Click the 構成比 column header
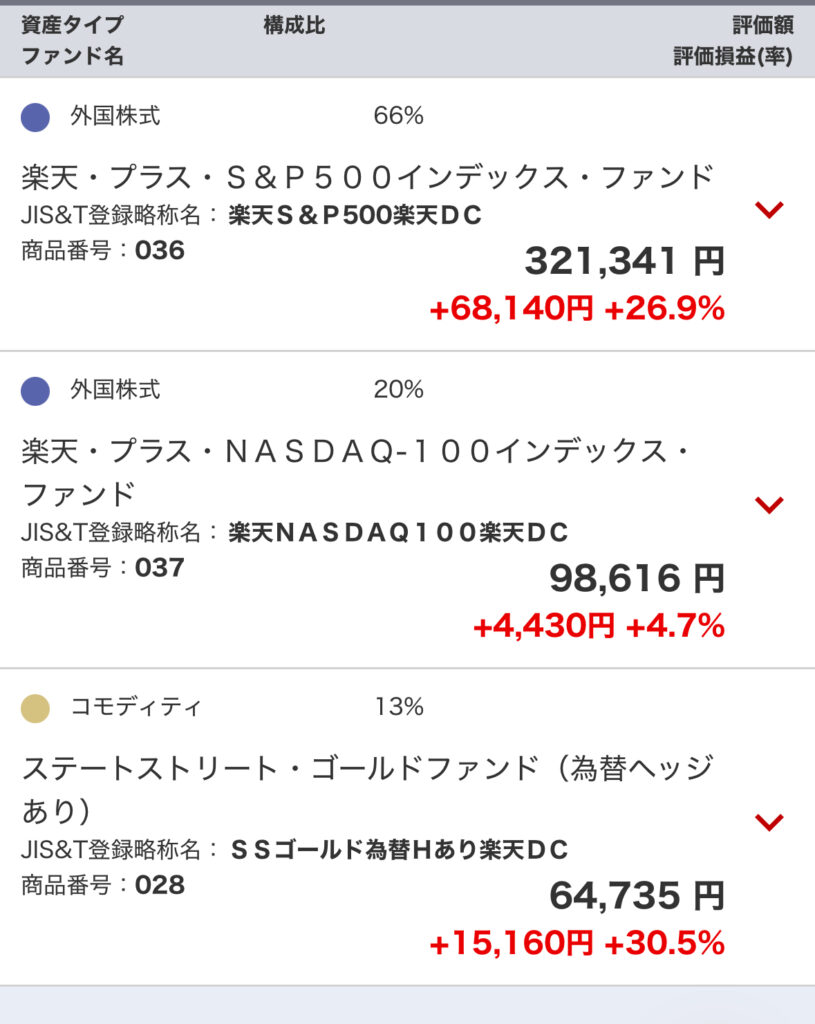815x1024 pixels. [x=294, y=26]
